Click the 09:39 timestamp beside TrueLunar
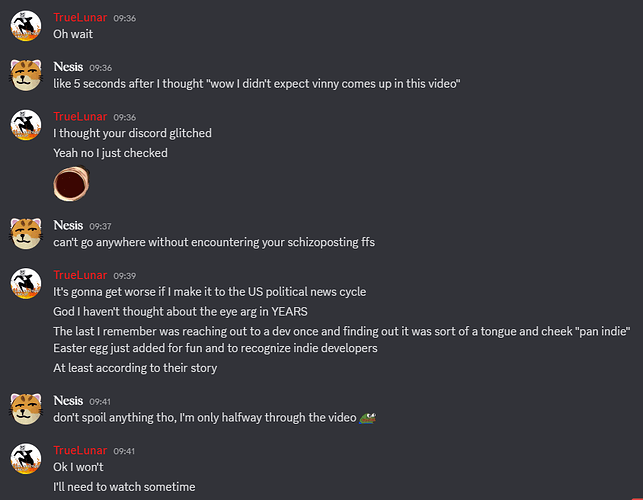Viewport: 643px width, 500px height. pyautogui.click(x=125, y=276)
